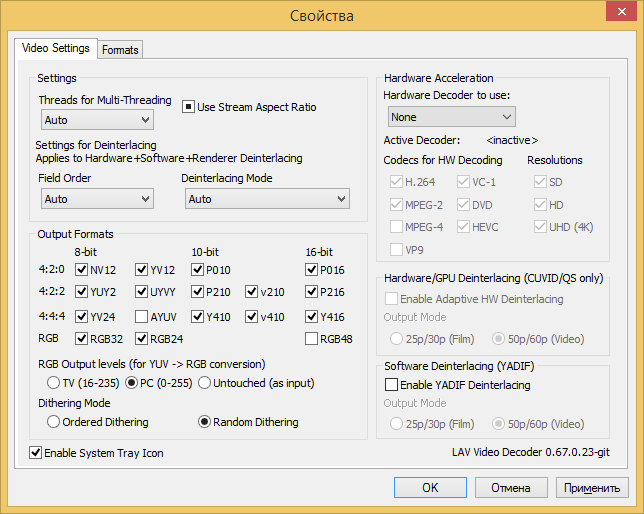Uncheck the RGB32 output format
This screenshot has width=644, height=514.
(x=81, y=339)
